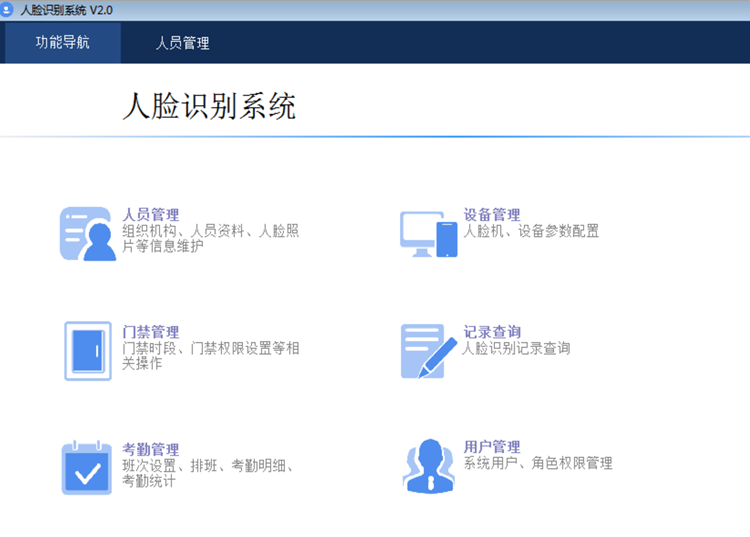The width and height of the screenshot is (750, 537).
Task: Open the 人员管理 tab in top navigation
Action: coord(182,43)
